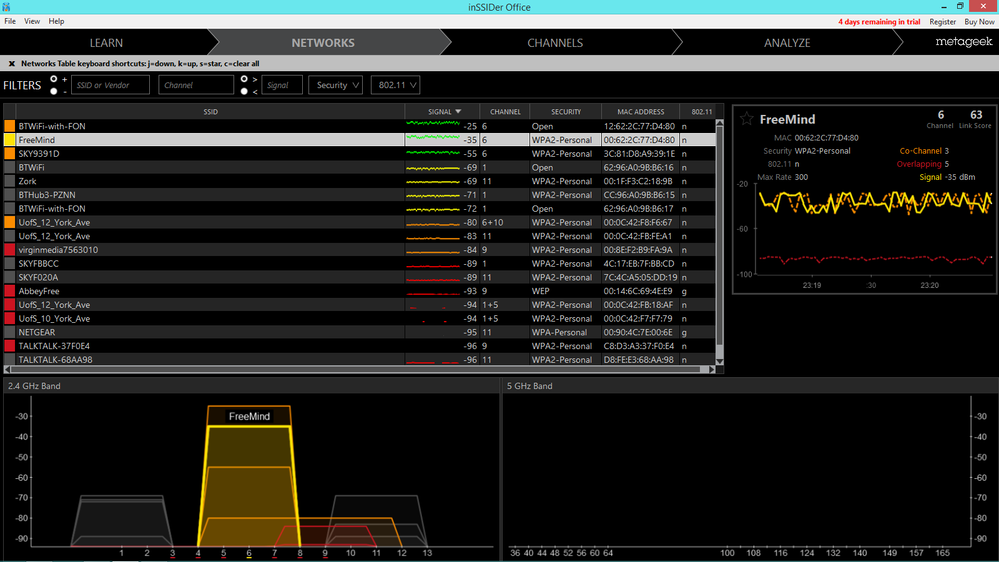Sort by the CHANNEL column header
Image resolution: width=999 pixels, height=562 pixels.
click(505, 112)
